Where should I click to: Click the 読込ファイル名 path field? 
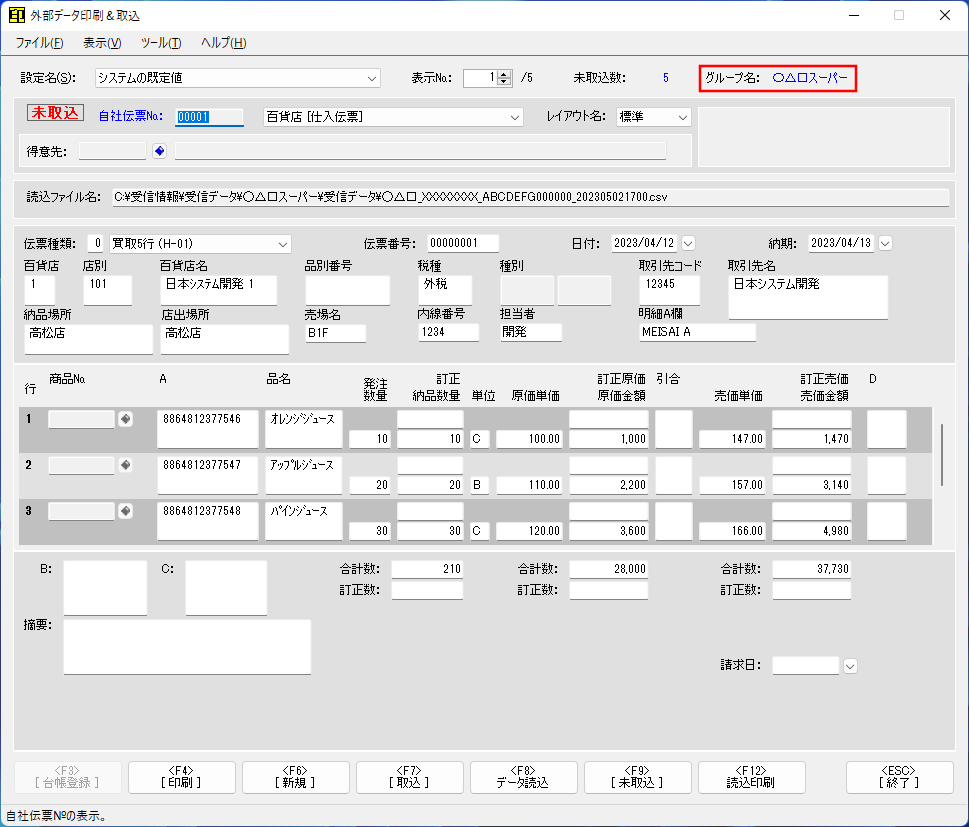(530, 197)
